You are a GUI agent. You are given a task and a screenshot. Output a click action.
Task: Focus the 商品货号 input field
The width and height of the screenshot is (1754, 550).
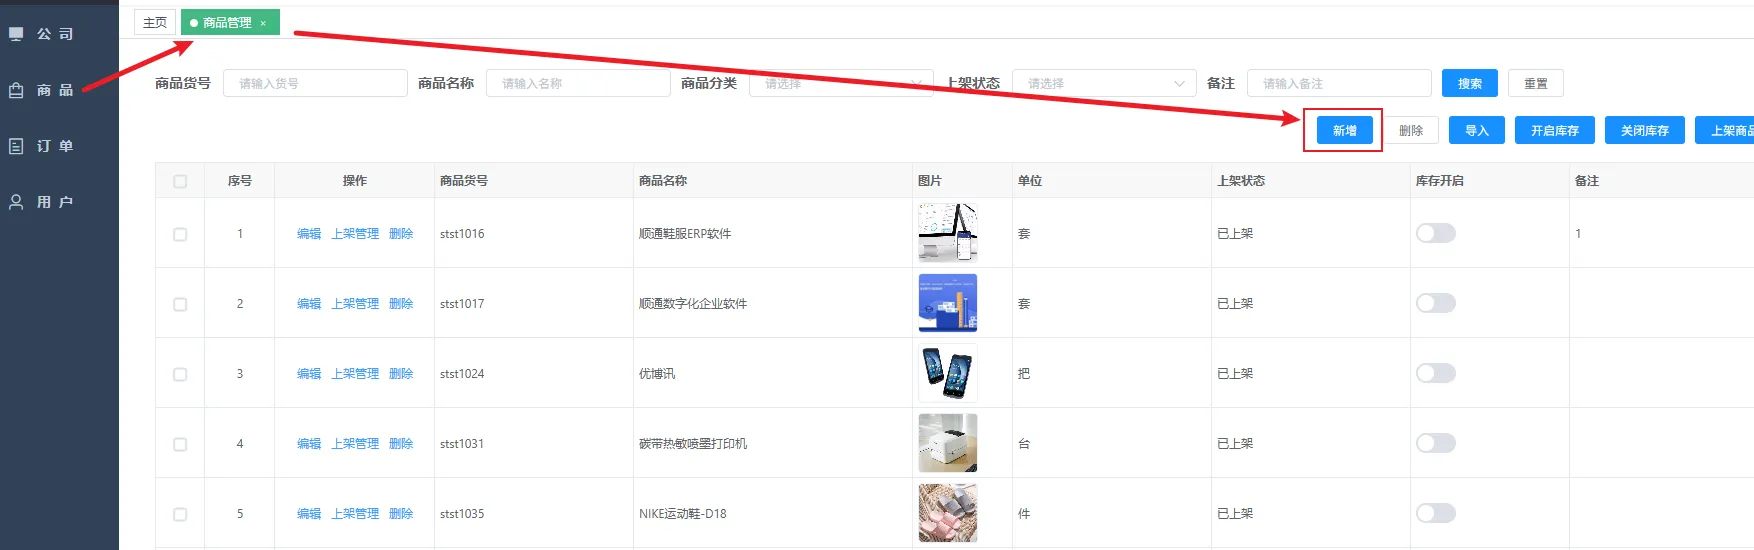tap(315, 83)
